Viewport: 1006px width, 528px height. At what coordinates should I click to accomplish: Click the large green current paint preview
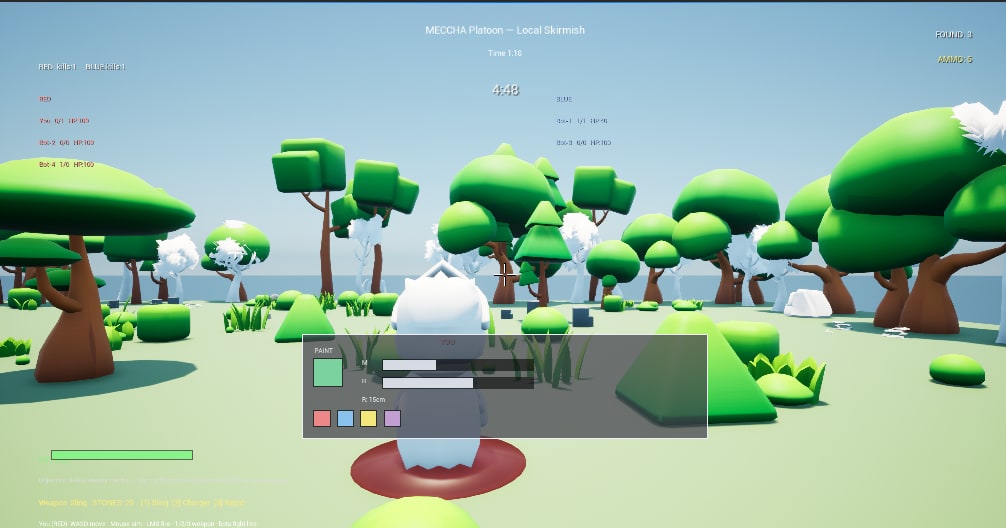328,373
